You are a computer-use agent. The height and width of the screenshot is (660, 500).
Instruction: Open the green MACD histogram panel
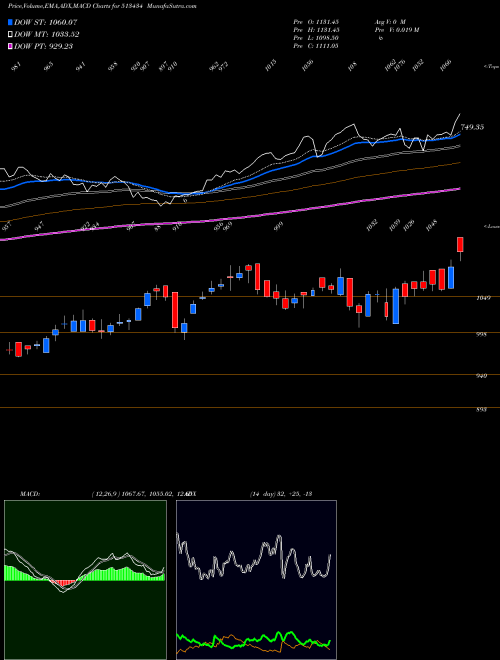(85, 580)
